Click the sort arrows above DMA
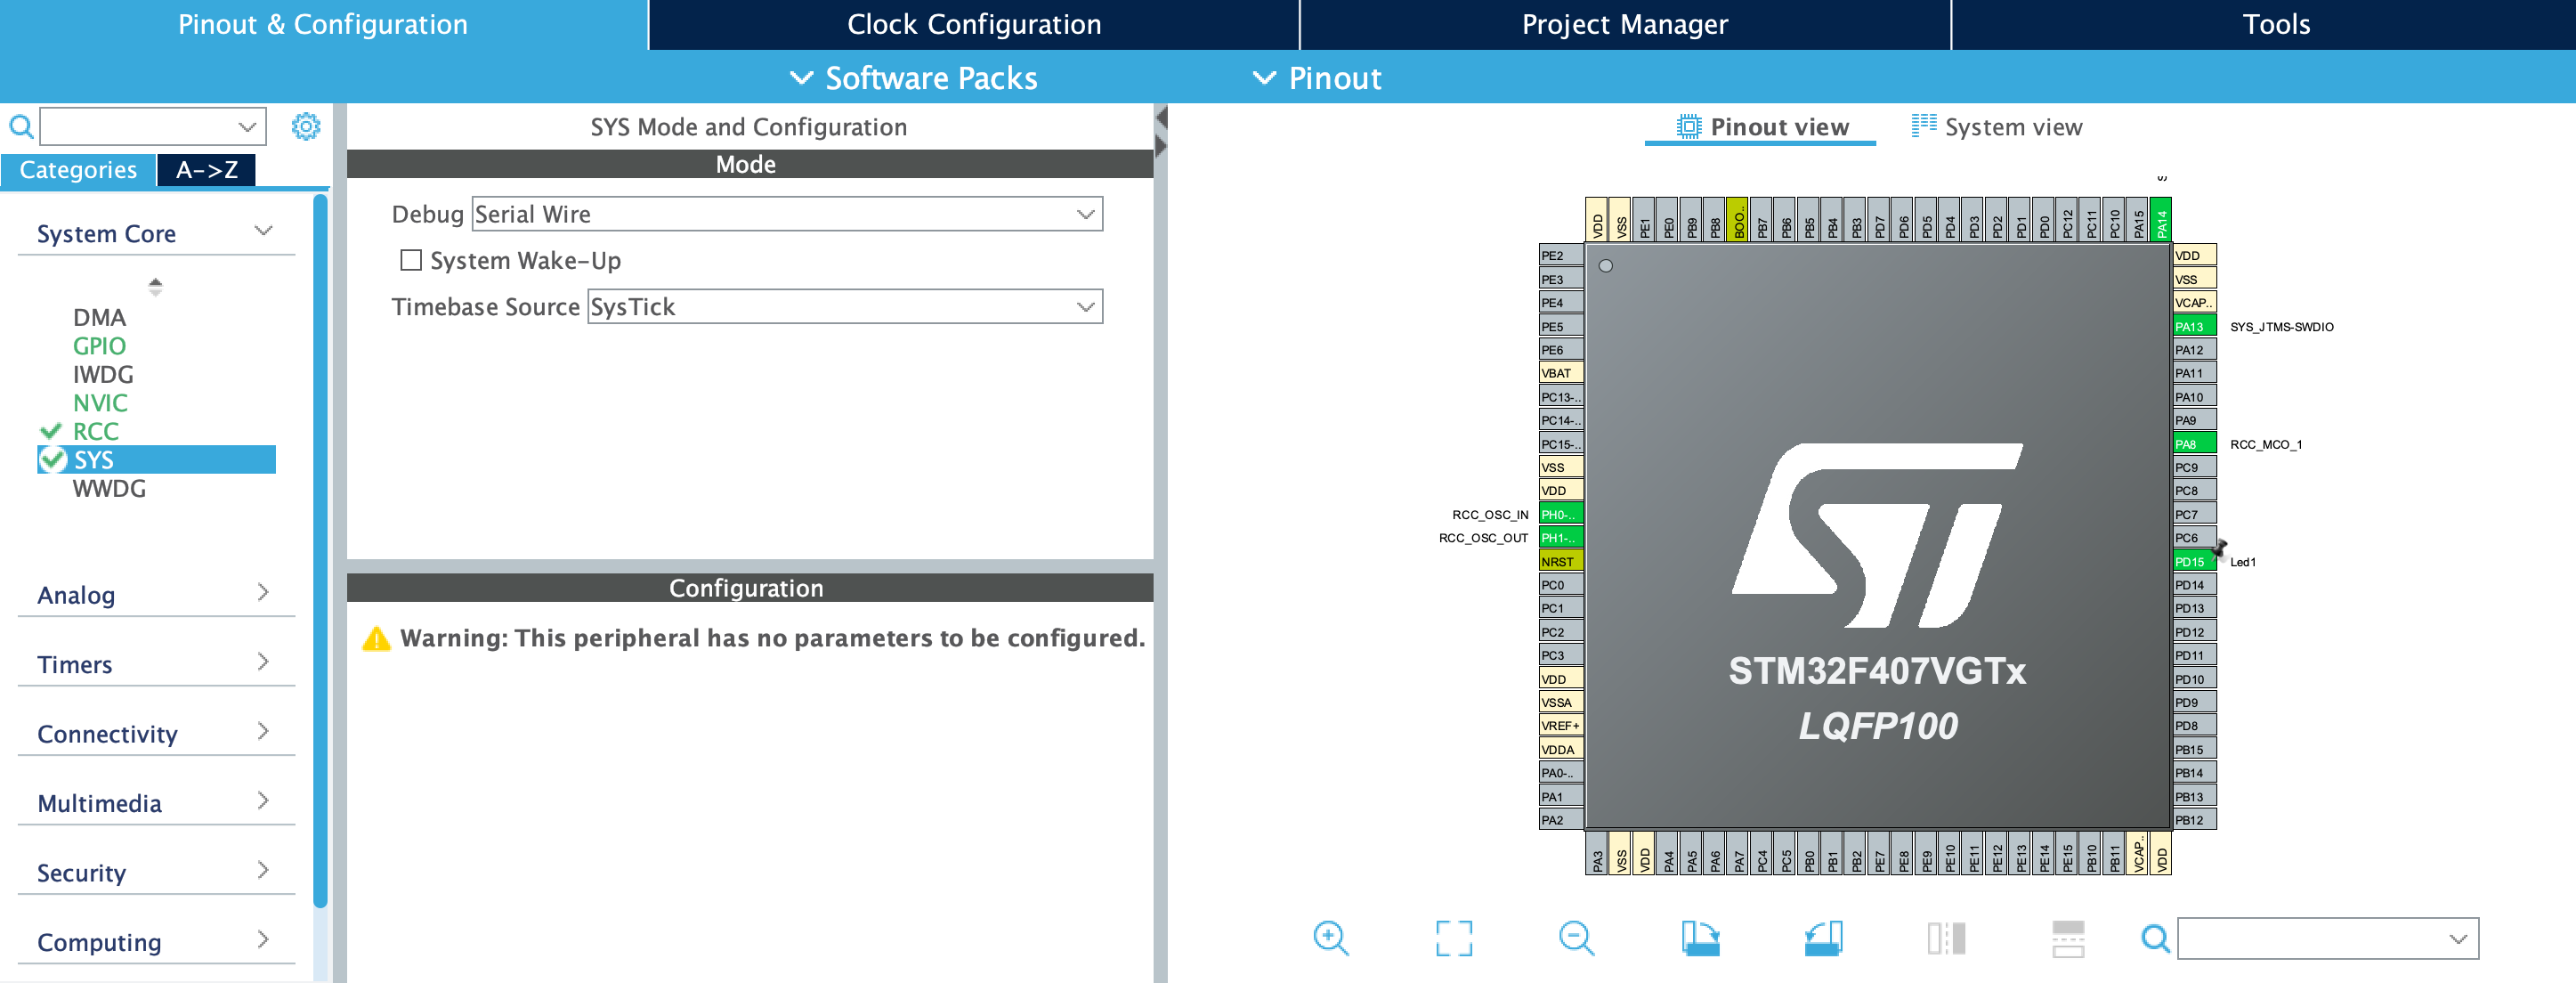Viewport: 2576px width, 983px height. tap(155, 286)
